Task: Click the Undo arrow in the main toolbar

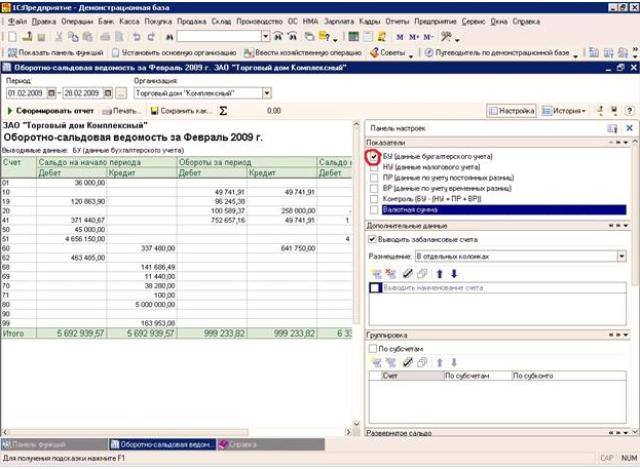Action: click(x=136, y=37)
